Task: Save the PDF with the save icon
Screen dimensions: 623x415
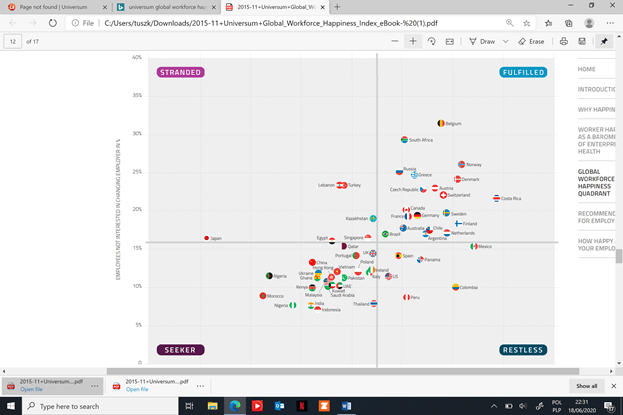Action: [583, 42]
